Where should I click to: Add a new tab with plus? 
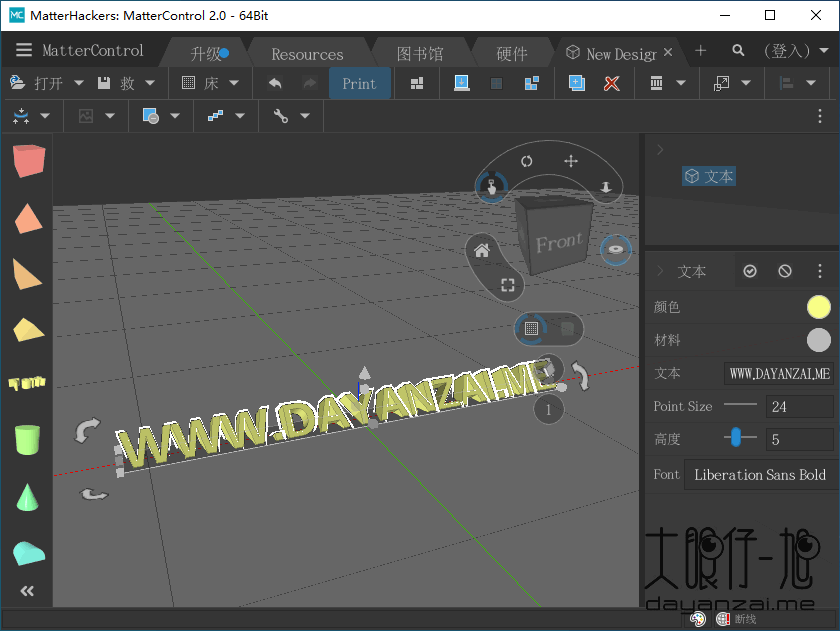[700, 50]
